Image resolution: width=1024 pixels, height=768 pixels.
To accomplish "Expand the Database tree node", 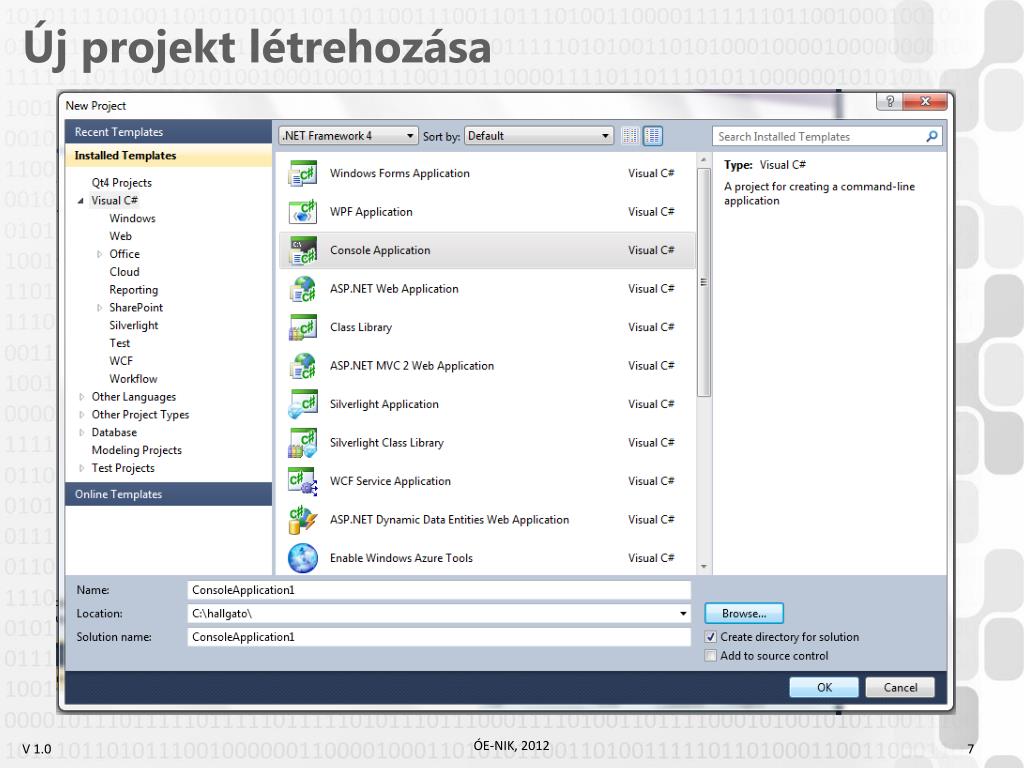I will pos(82,432).
